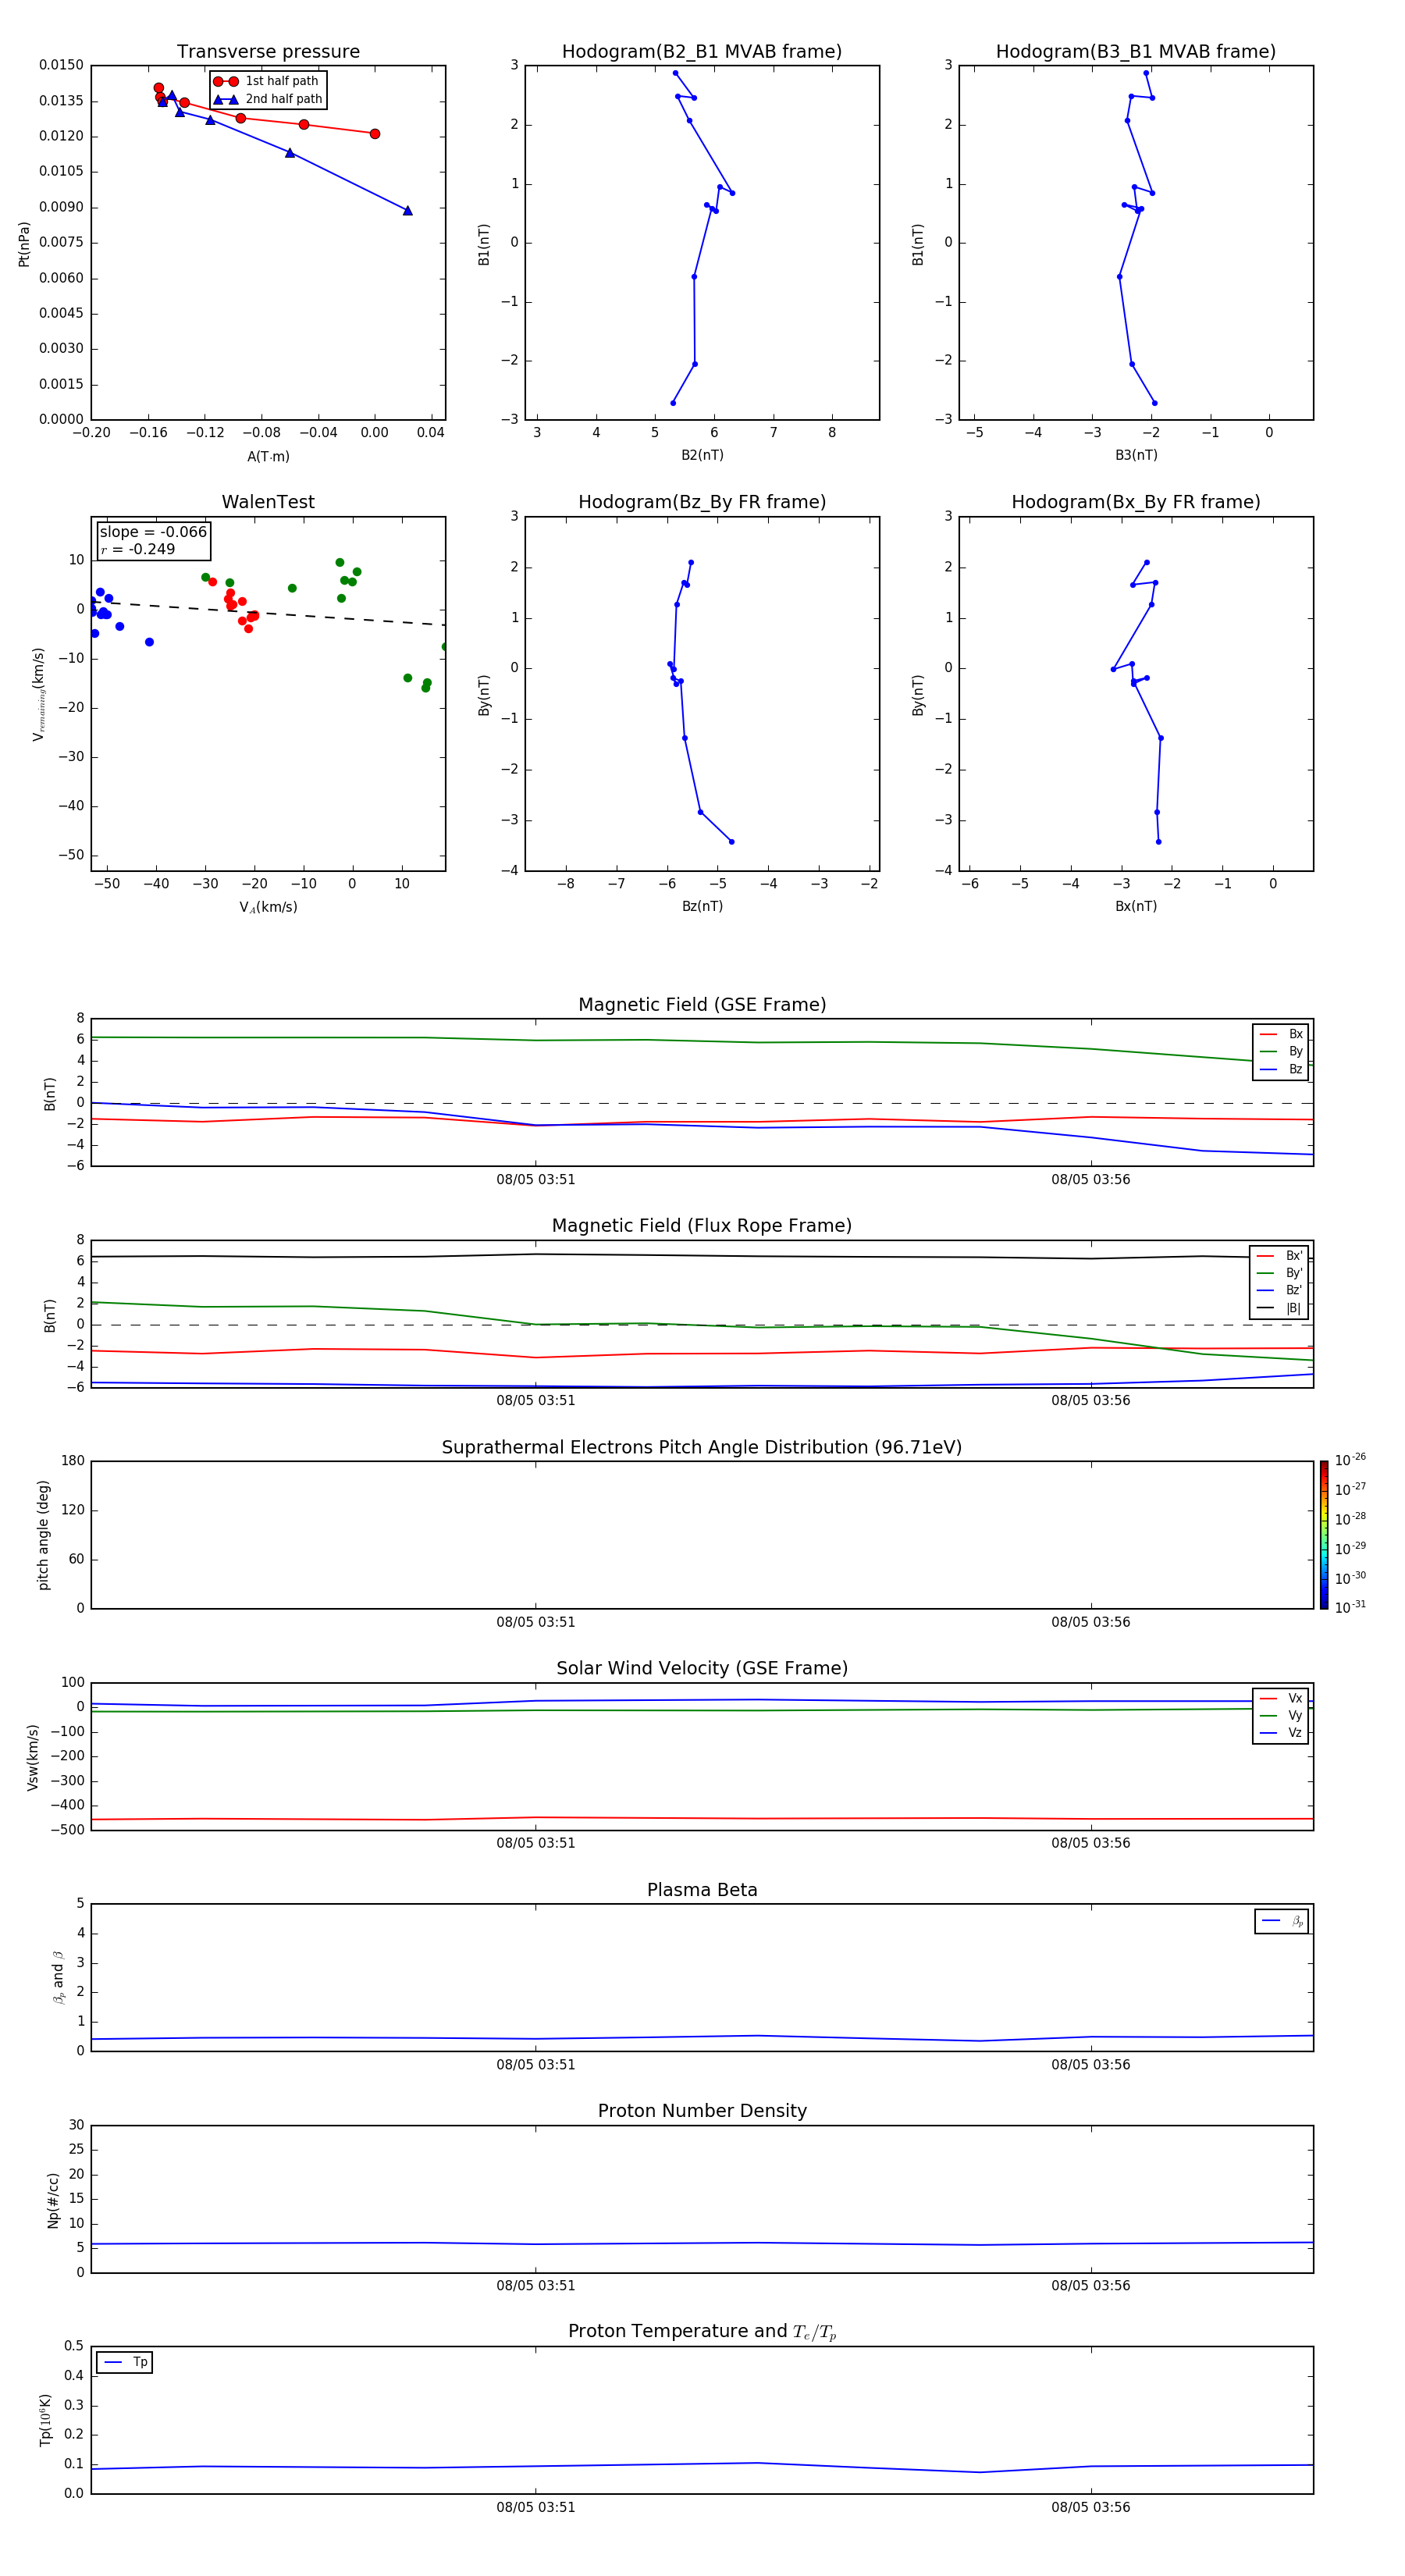The image size is (1405, 2576).
Task: Click 'Pt(nPa)' y-axis label
Action: pos(24,243)
